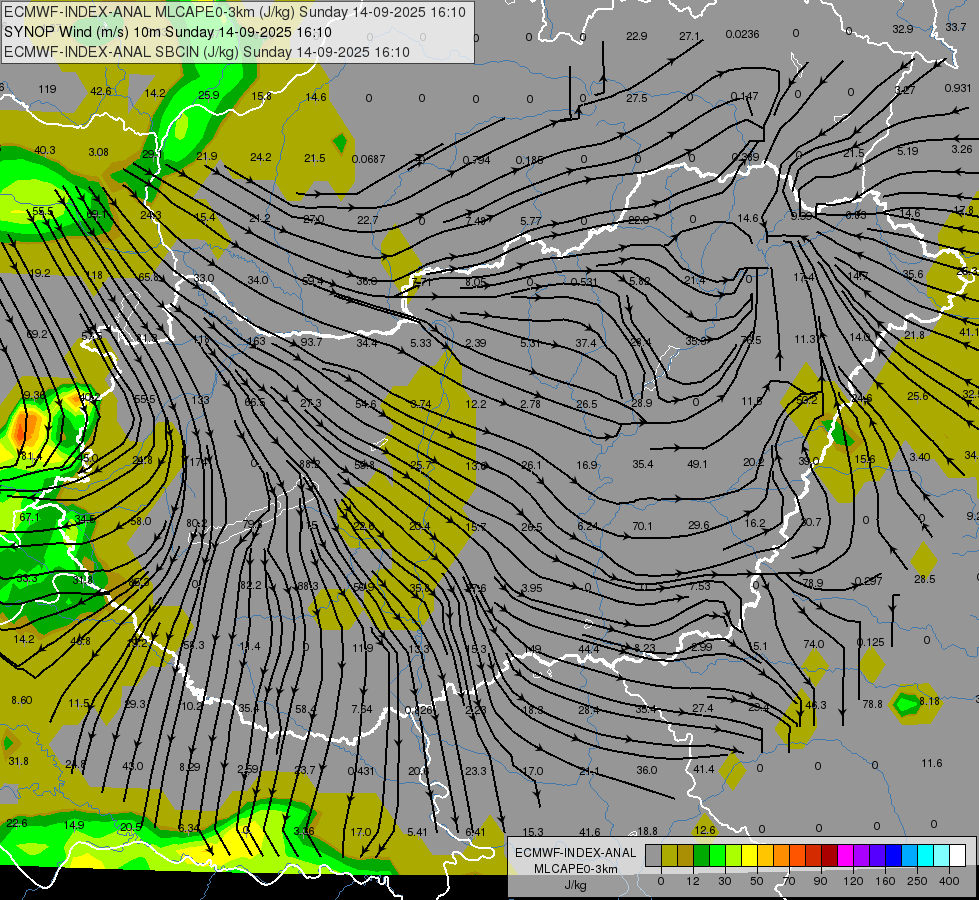Click legend scale value 12

click(693, 881)
